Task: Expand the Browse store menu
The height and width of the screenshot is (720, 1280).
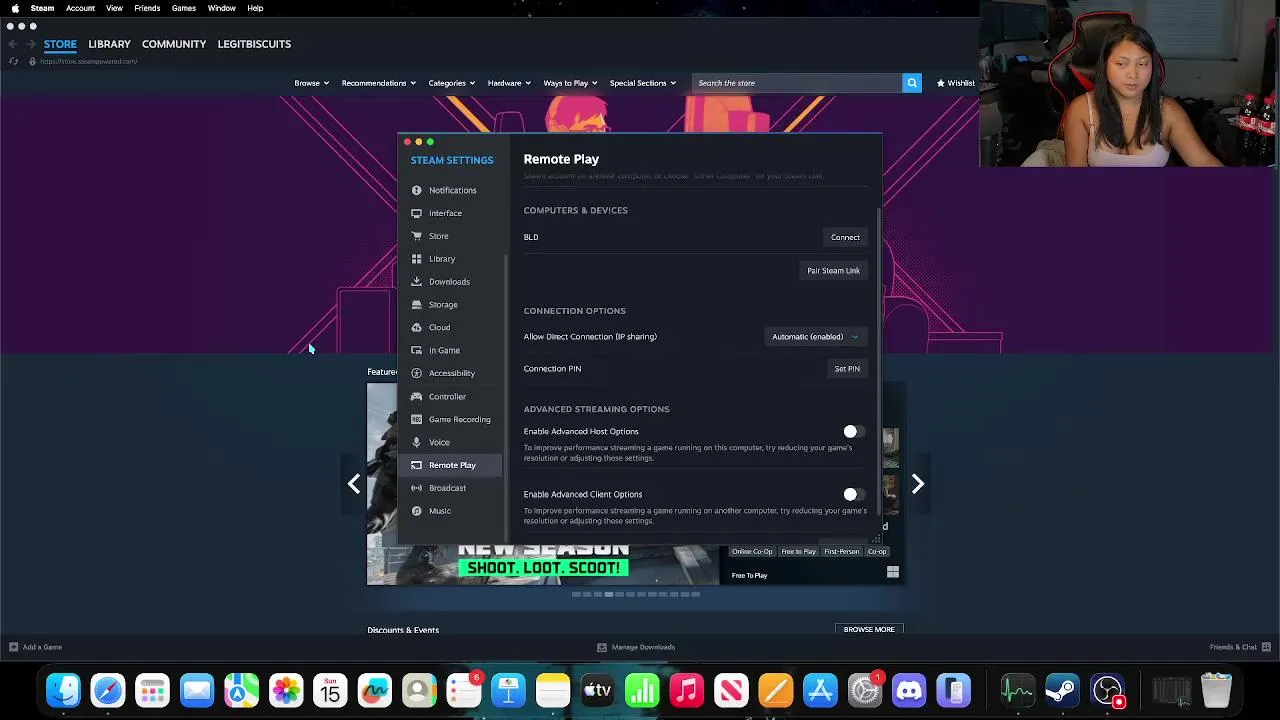Action: [x=311, y=83]
